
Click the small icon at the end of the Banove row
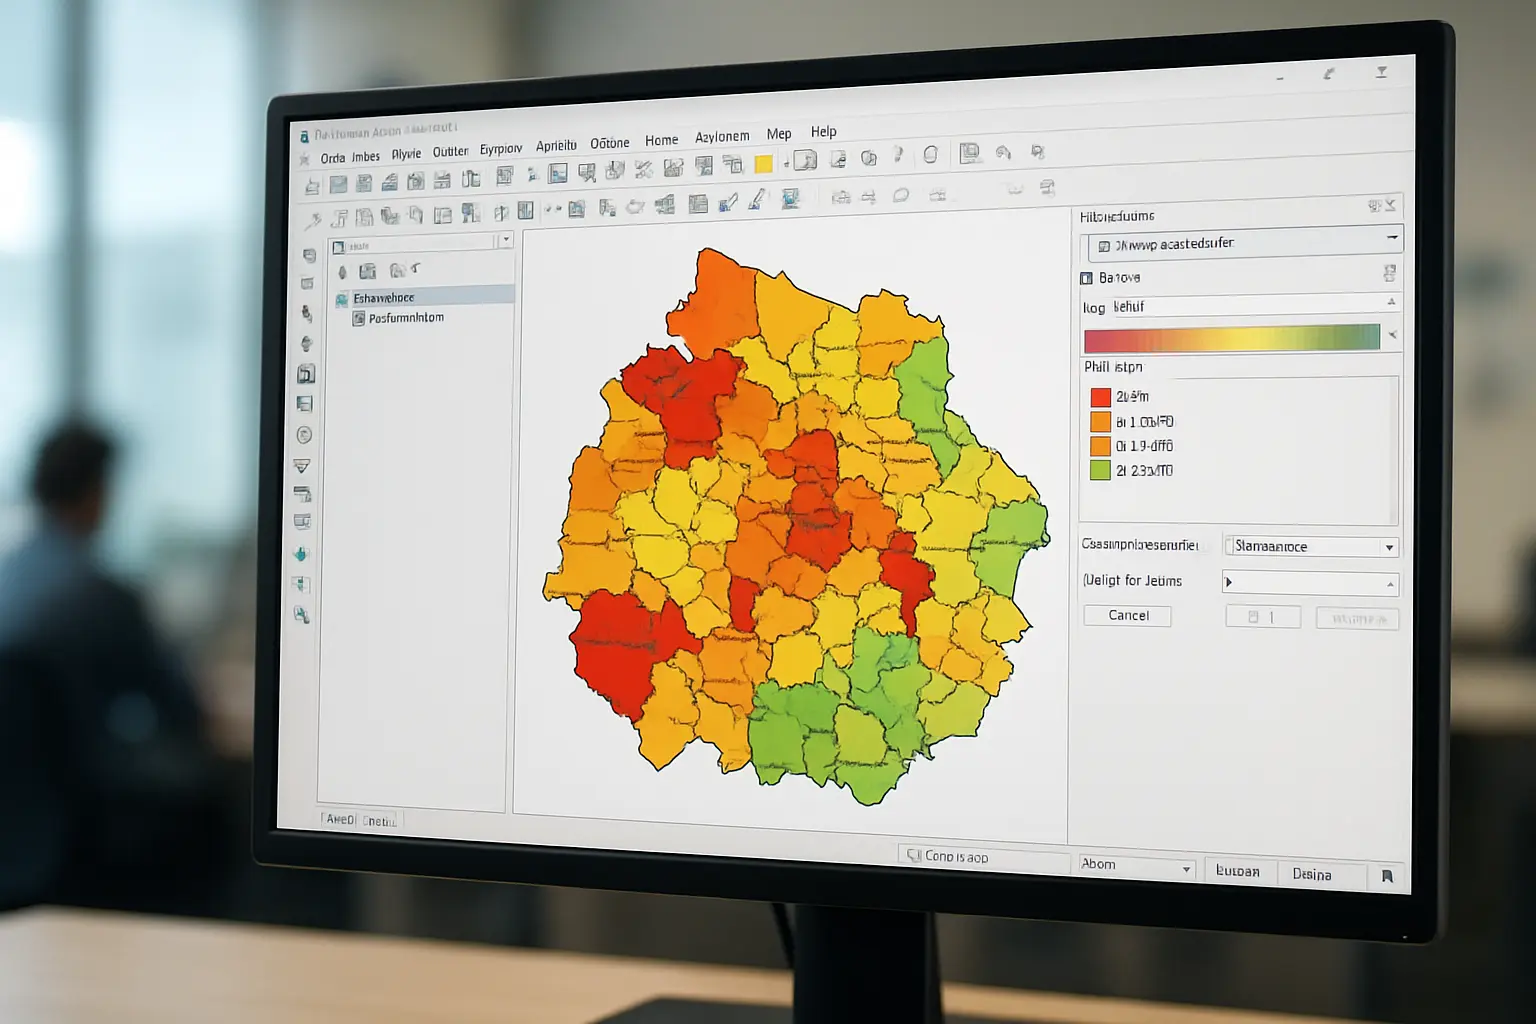(1389, 272)
